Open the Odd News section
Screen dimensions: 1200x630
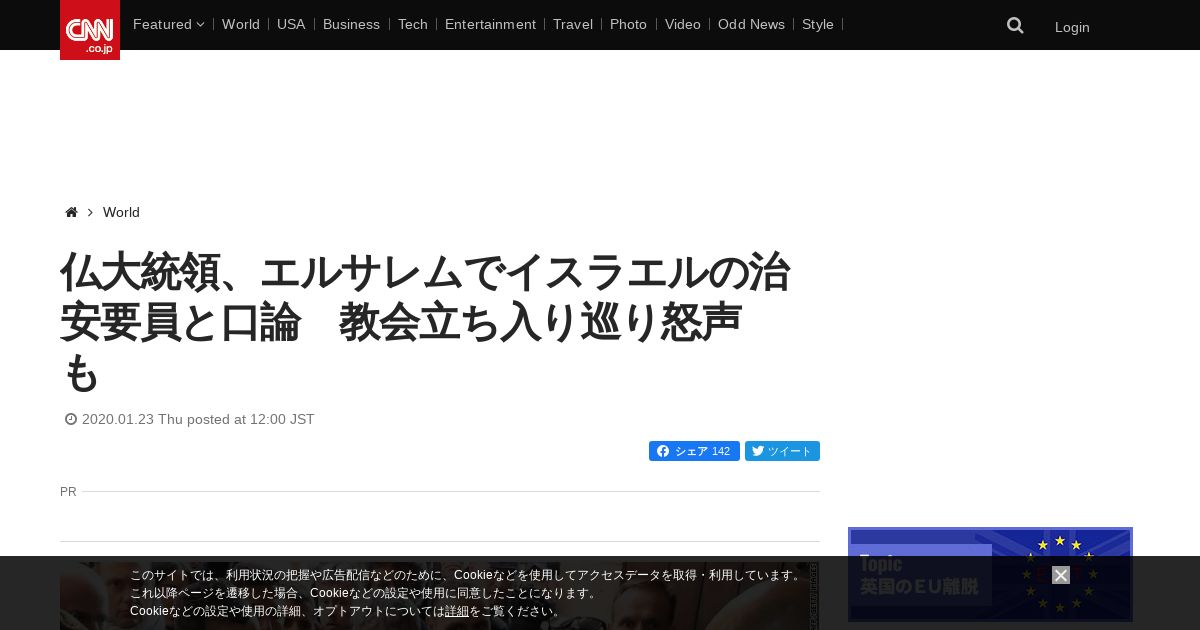click(x=751, y=24)
